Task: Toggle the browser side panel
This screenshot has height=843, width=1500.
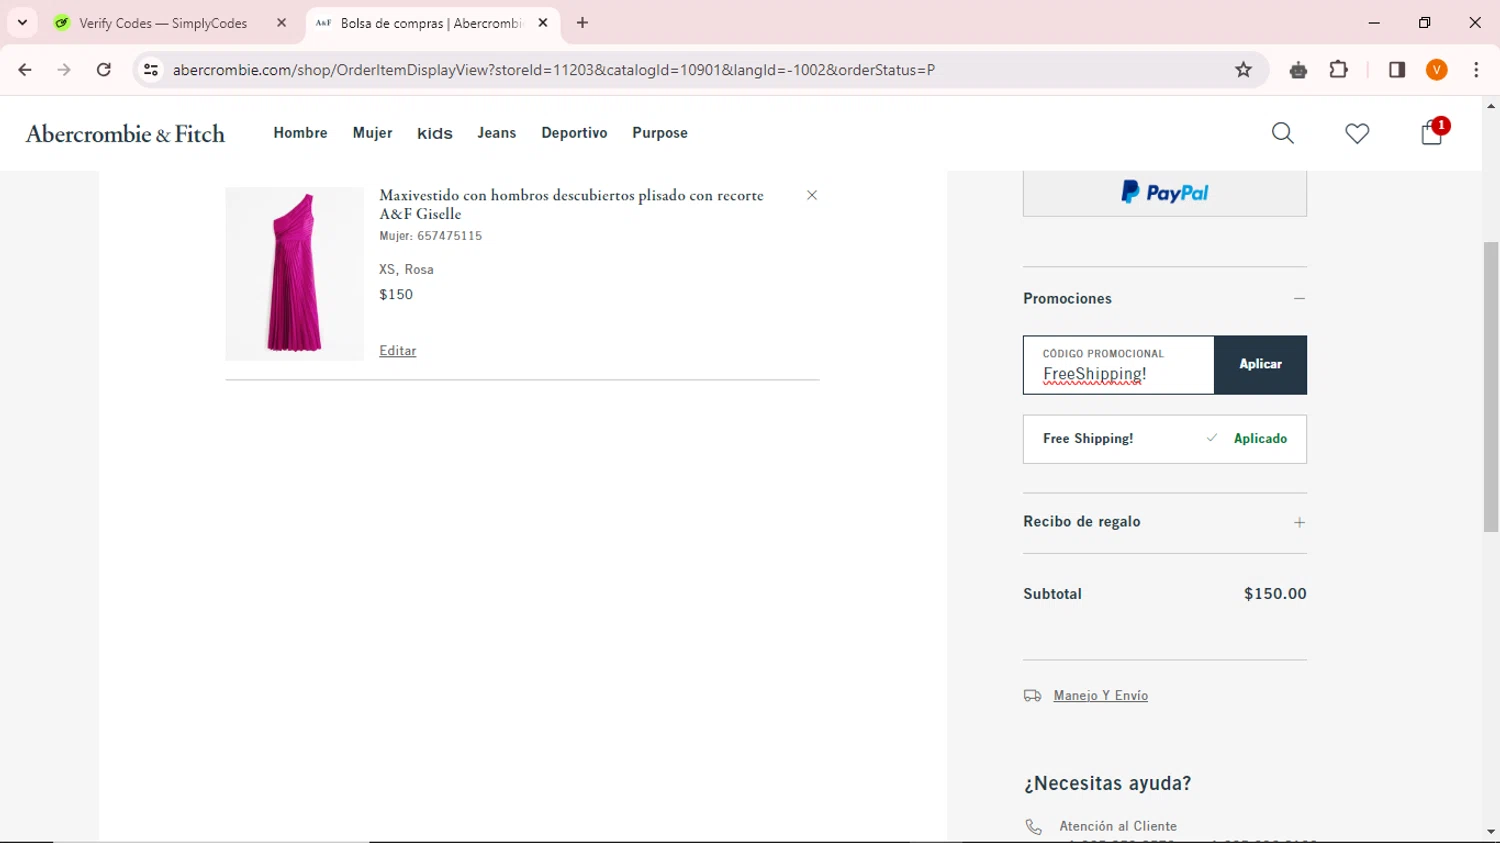Action: 1397,70
